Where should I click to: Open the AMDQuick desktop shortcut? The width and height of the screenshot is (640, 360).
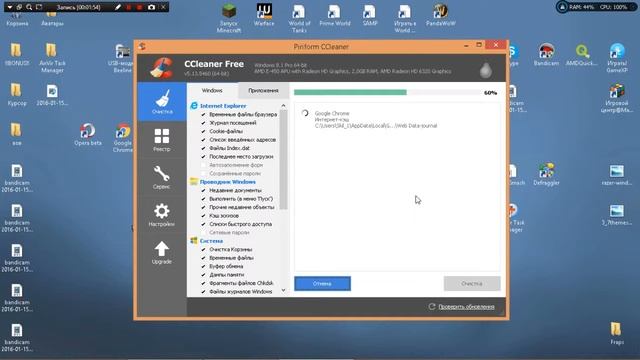pos(582,55)
